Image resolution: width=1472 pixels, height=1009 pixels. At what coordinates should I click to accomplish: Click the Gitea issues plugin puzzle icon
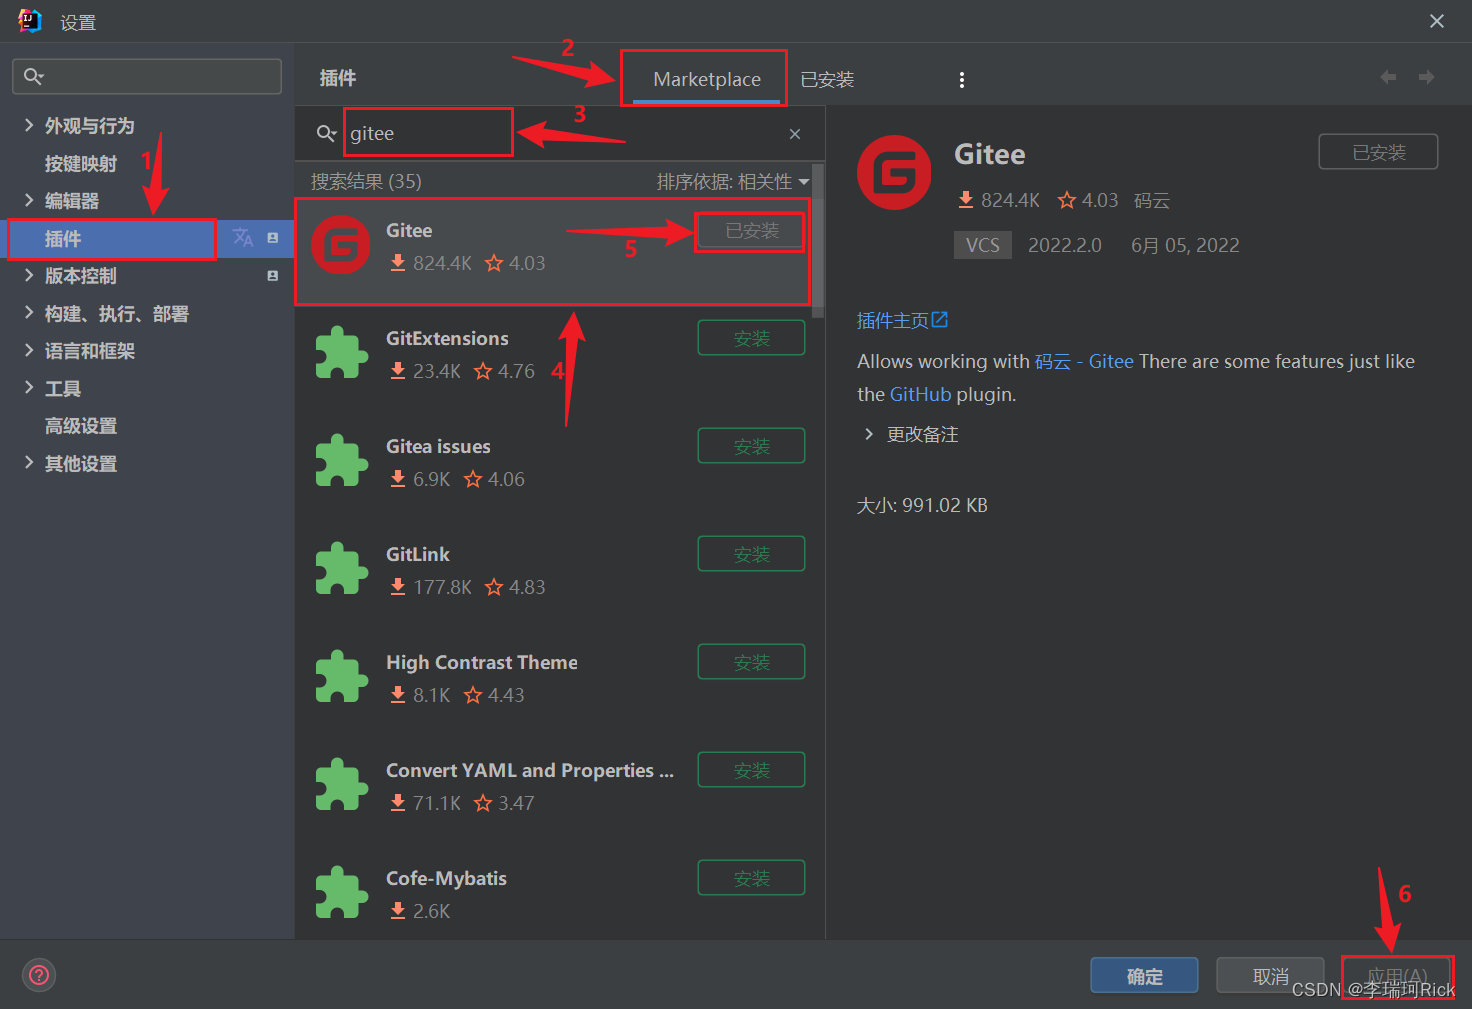(341, 461)
